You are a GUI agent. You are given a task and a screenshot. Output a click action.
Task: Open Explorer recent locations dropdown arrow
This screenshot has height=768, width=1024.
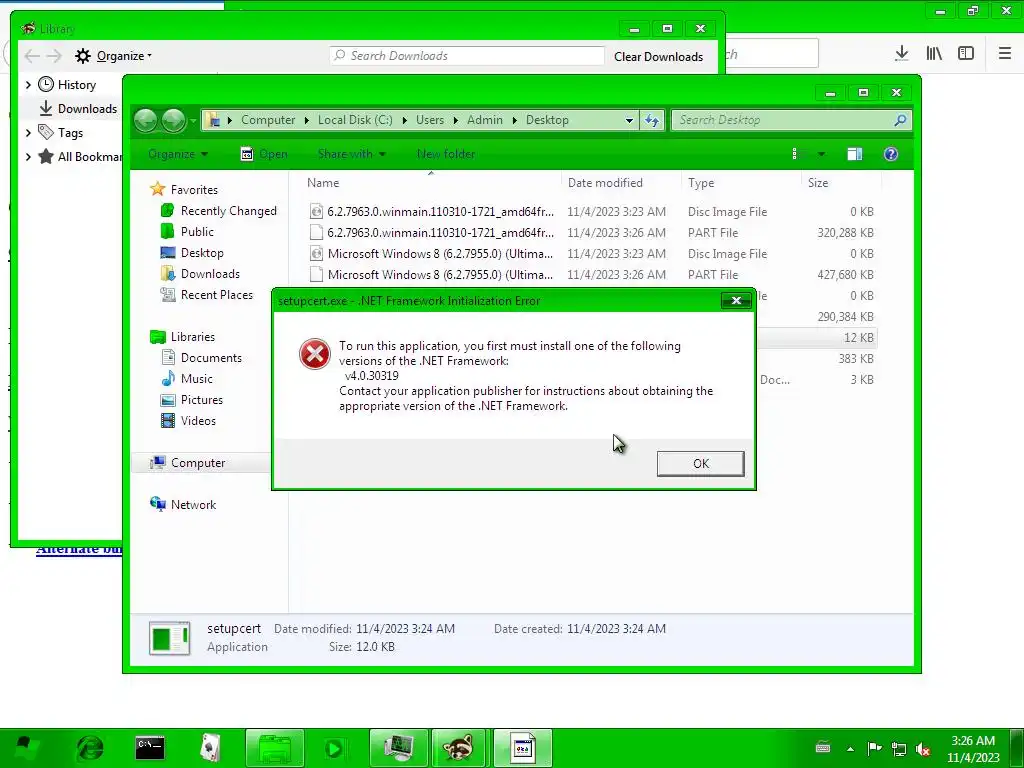(x=193, y=121)
